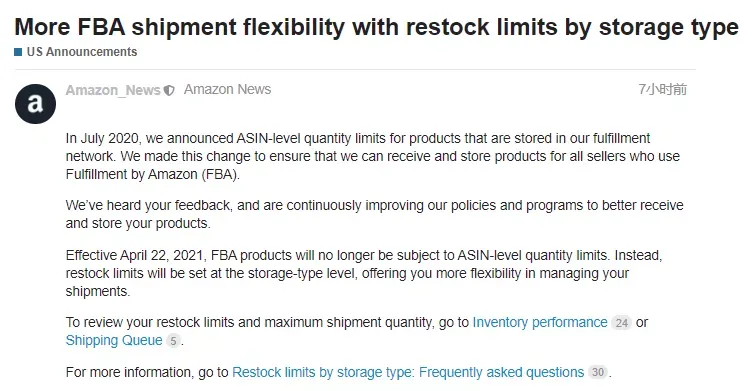Click the Amazon News display name
The height and width of the screenshot is (391, 753).
tap(227, 89)
